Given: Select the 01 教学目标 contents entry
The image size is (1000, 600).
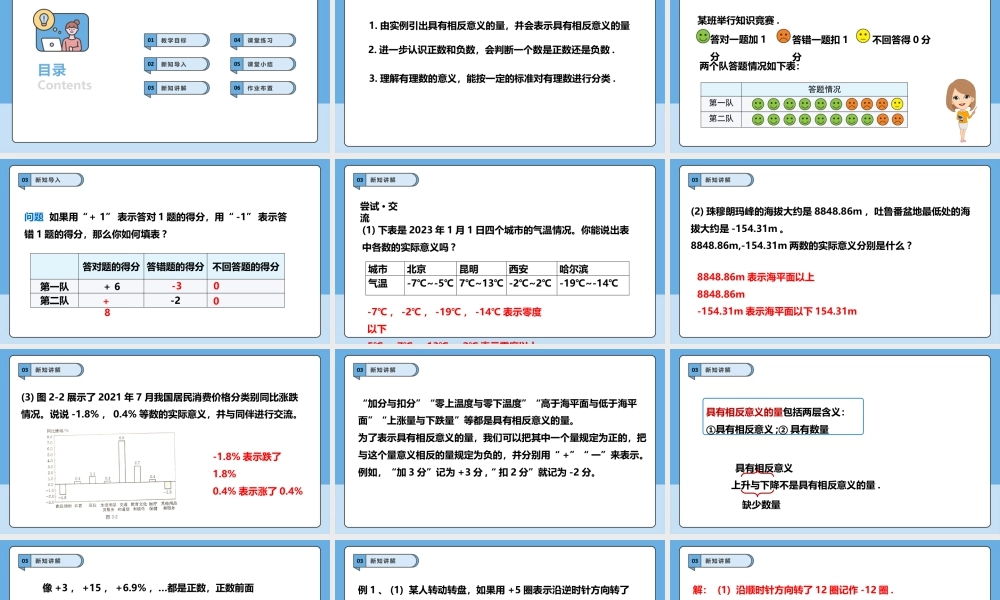Looking at the screenshot, I should coord(178,40).
